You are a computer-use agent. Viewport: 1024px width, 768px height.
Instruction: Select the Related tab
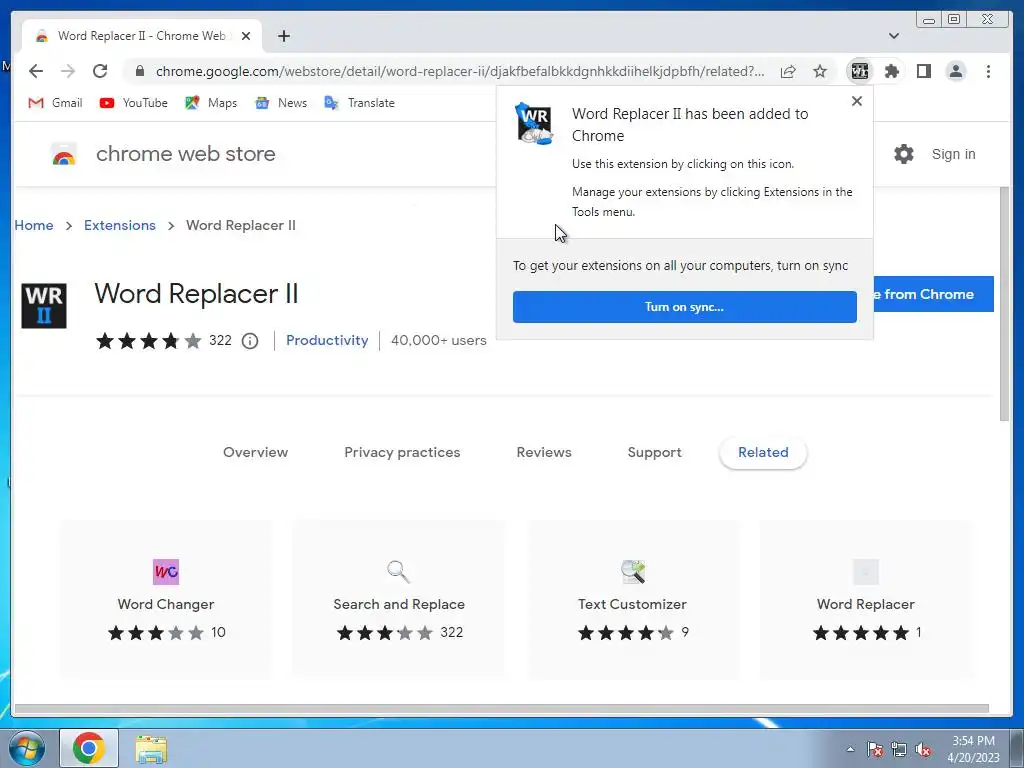tap(763, 453)
